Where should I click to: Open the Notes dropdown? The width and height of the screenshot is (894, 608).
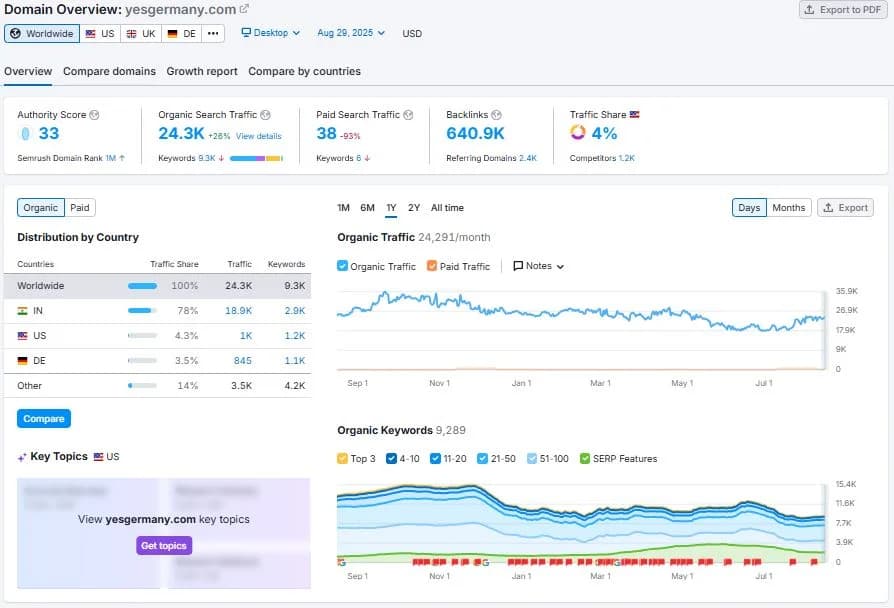(x=538, y=266)
